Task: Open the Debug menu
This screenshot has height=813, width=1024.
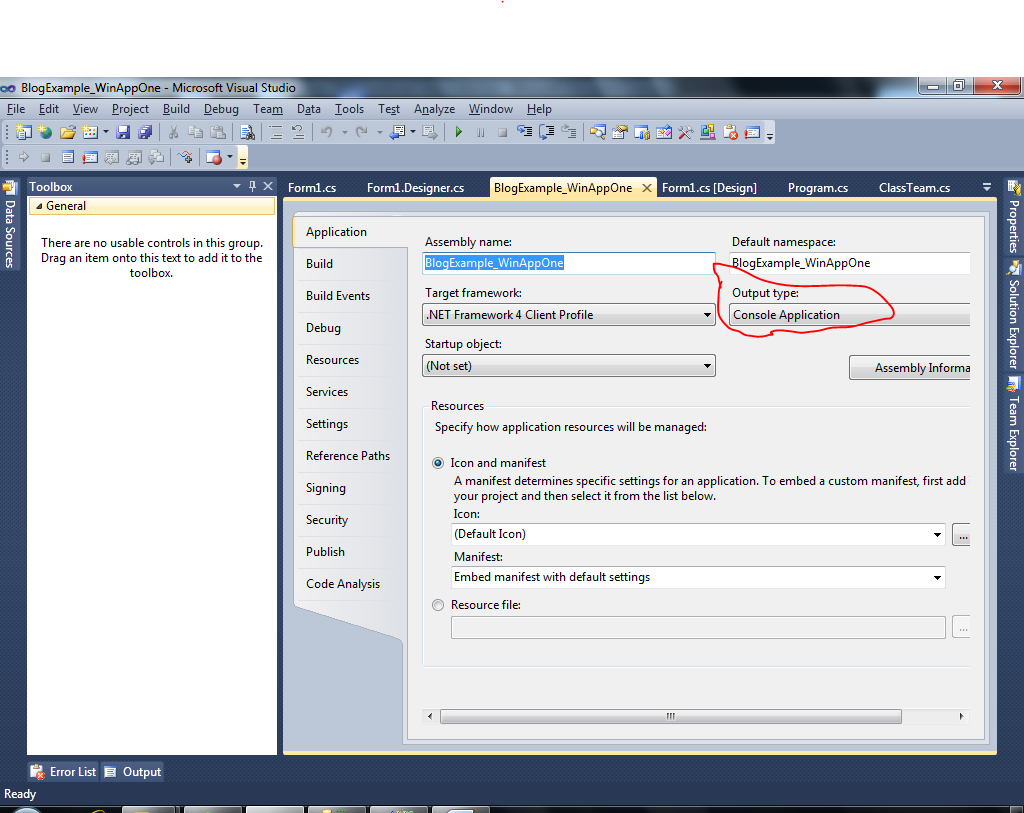Action: [221, 109]
